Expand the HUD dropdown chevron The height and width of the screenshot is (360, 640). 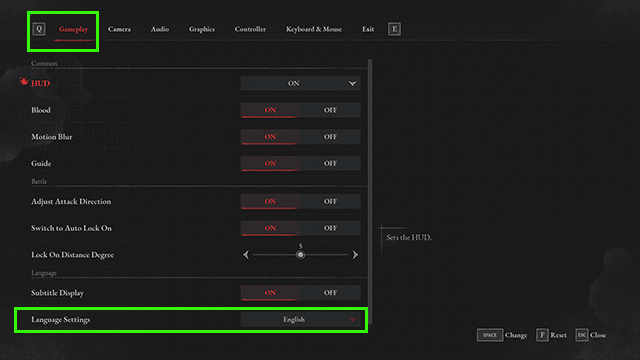tap(352, 83)
